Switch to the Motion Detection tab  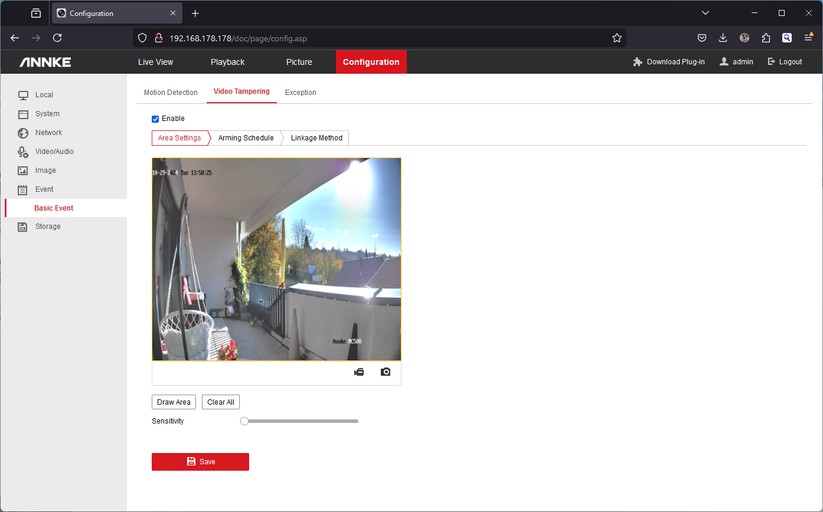point(171,92)
